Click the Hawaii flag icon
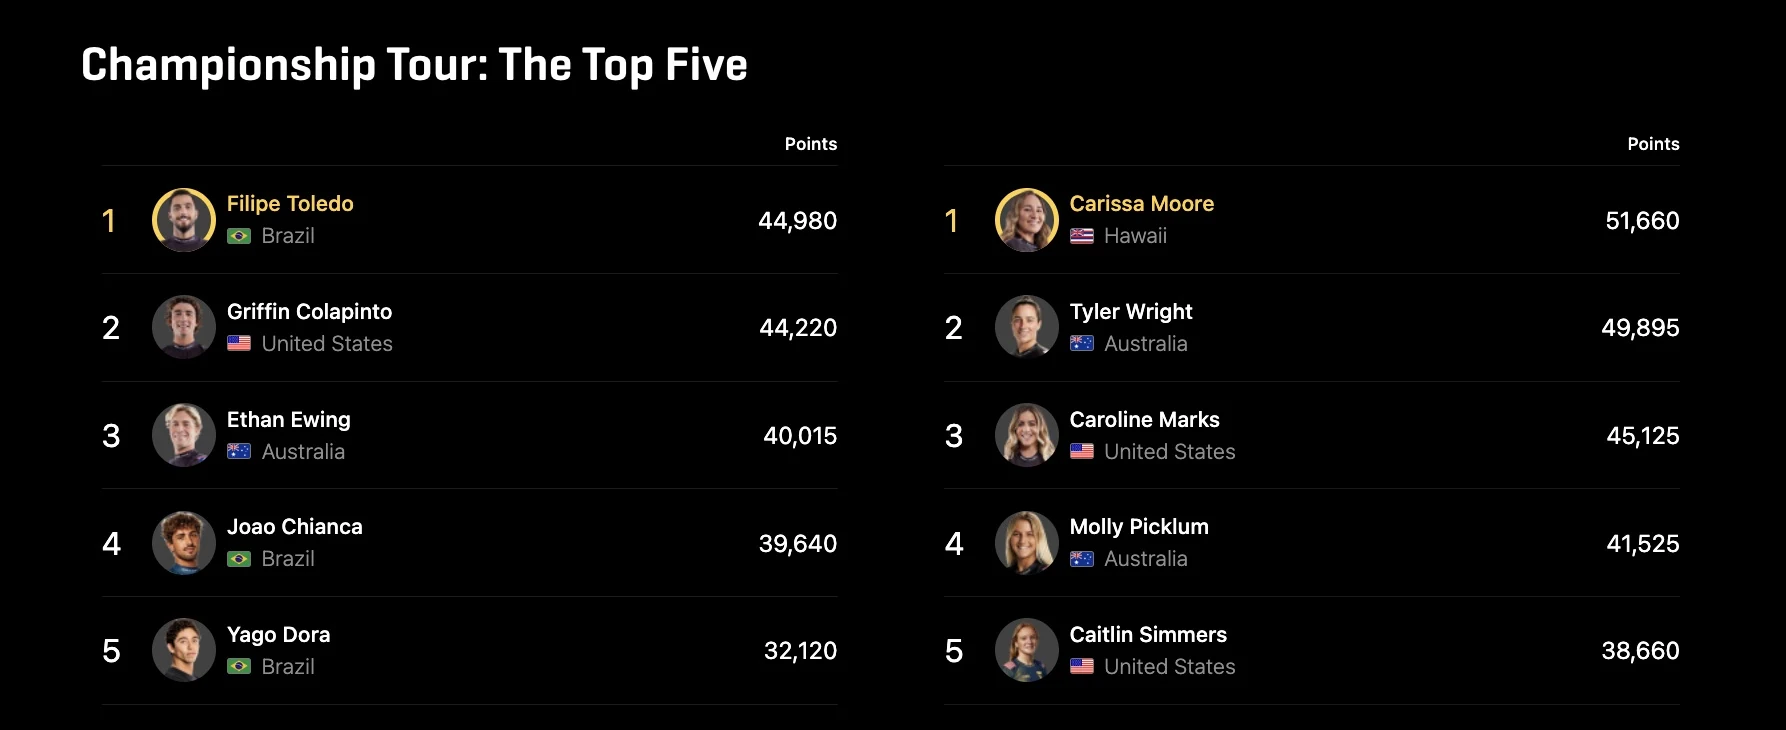The image size is (1786, 730). [x=1082, y=236]
